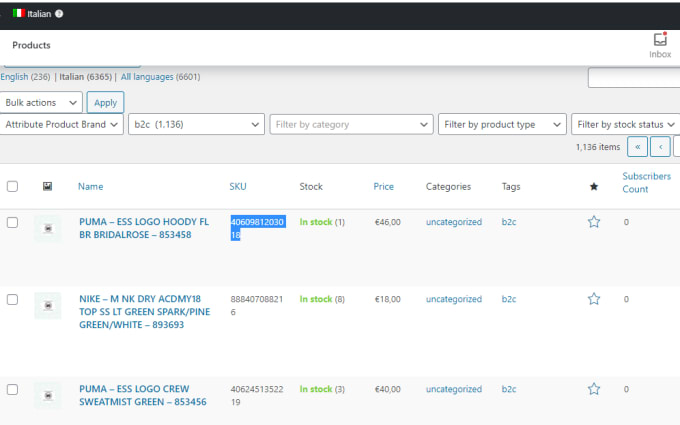Open product NIKE – M NK DRY ACDMY18 TOP
This screenshot has width=680, height=425.
pyautogui.click(x=144, y=312)
